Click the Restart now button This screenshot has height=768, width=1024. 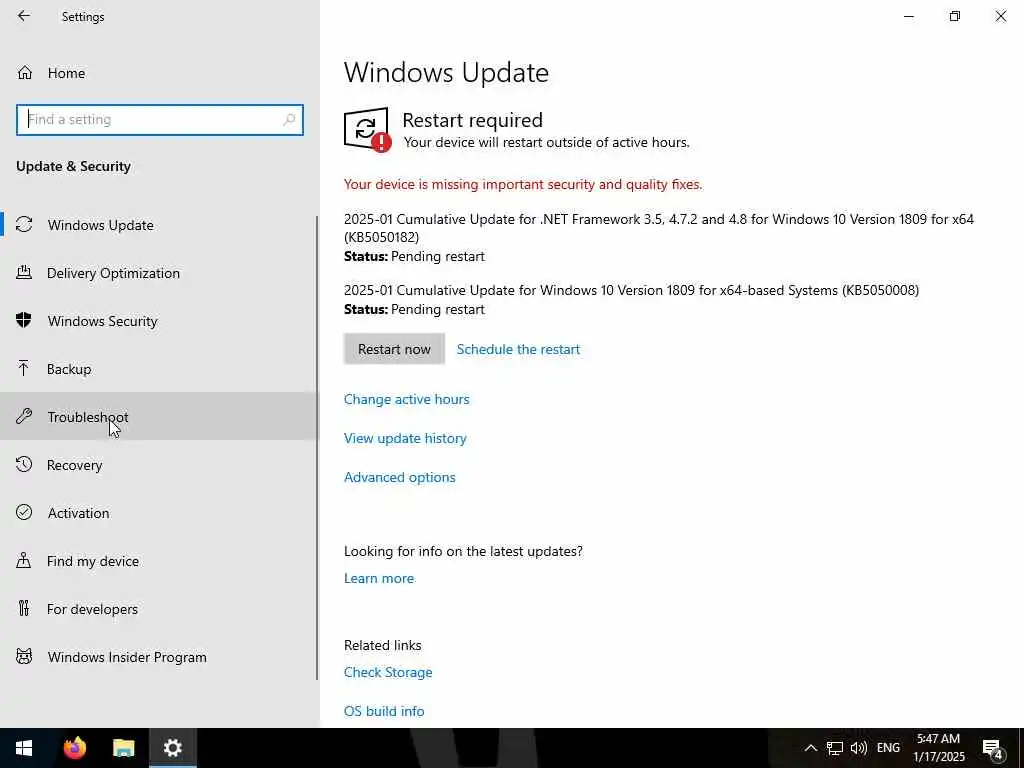pos(394,349)
